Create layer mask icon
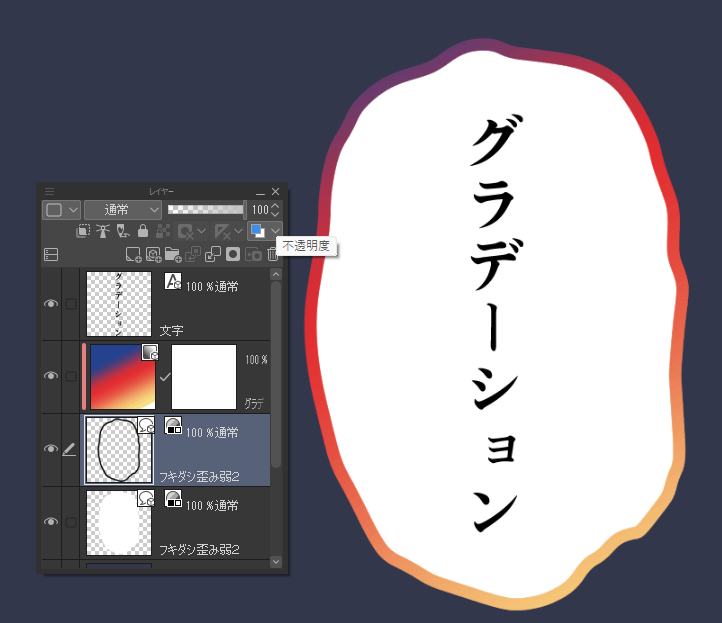Screen dimensions: 722x623 [233, 254]
